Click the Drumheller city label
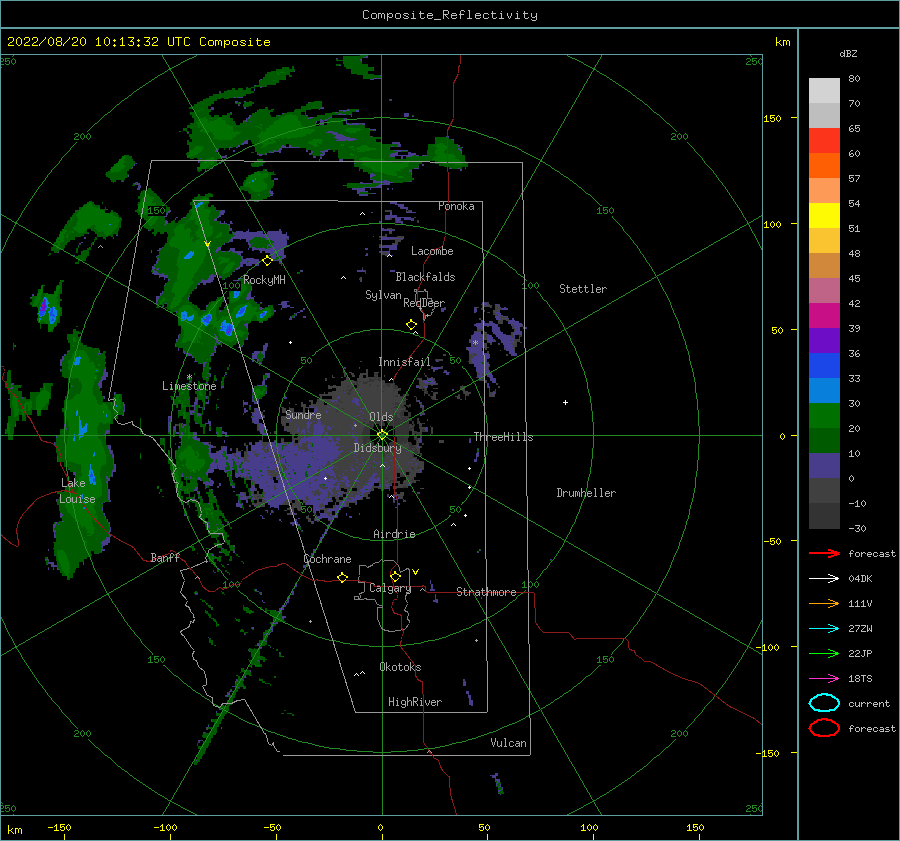Viewport: 900px width, 841px height. [586, 493]
